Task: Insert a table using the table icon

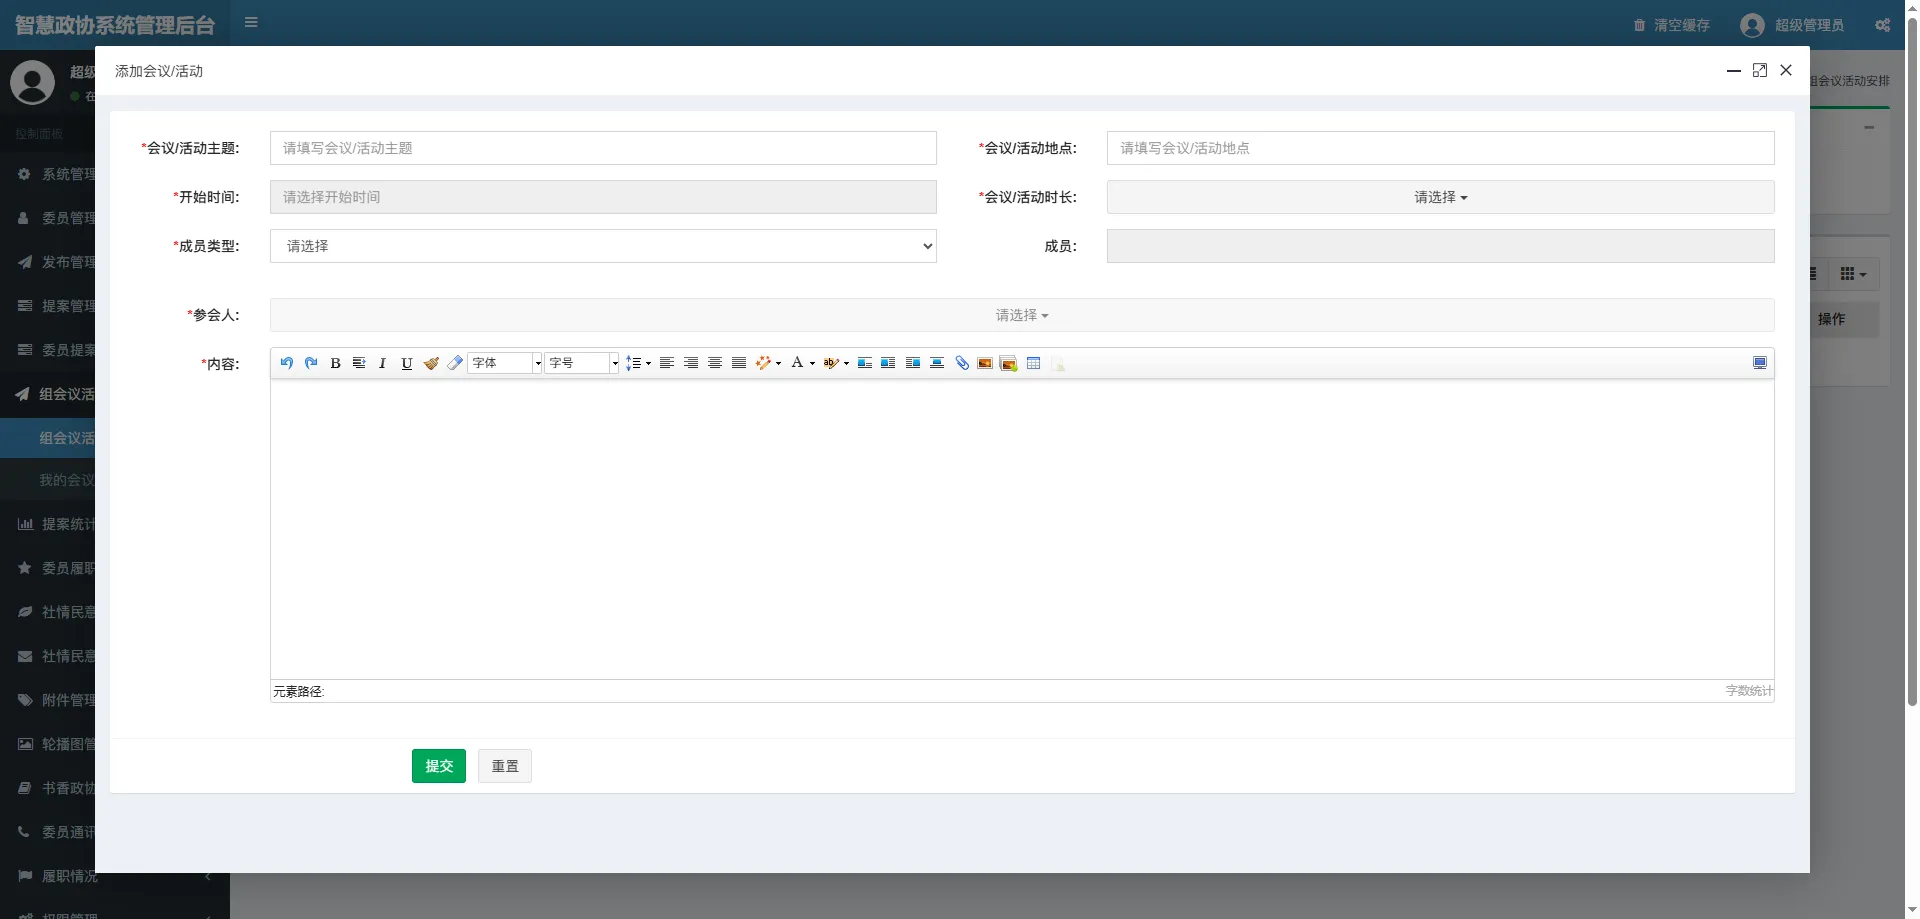Action: coord(1033,363)
